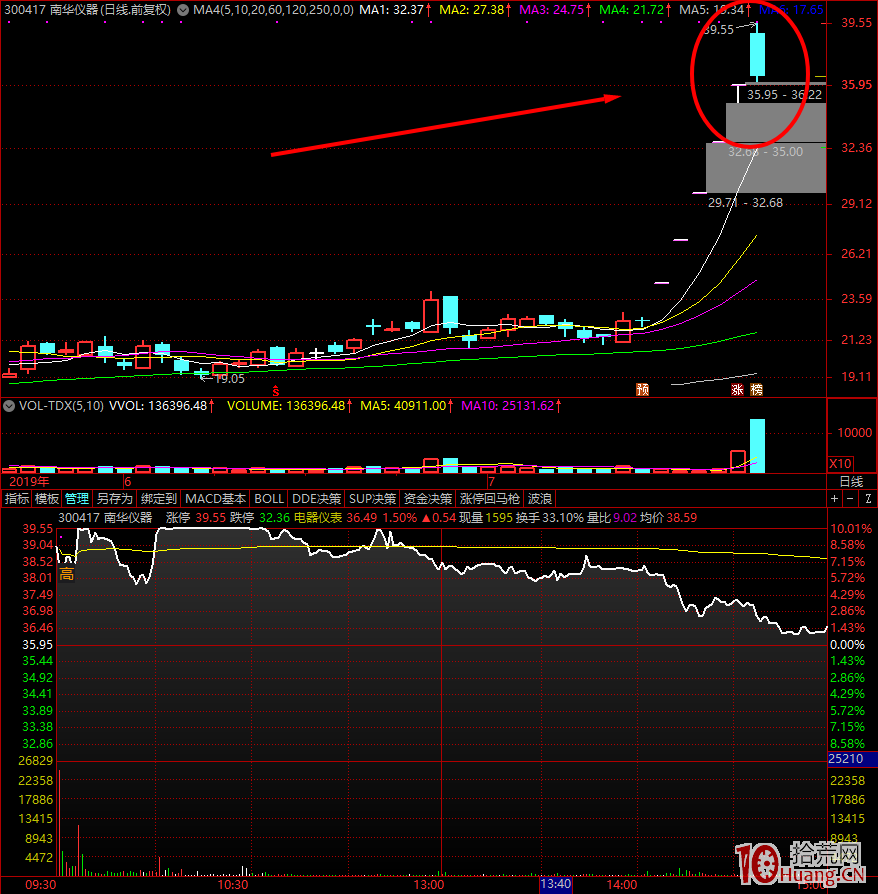
Task: Click the highlighted 25210 volume value
Action: click(x=846, y=759)
